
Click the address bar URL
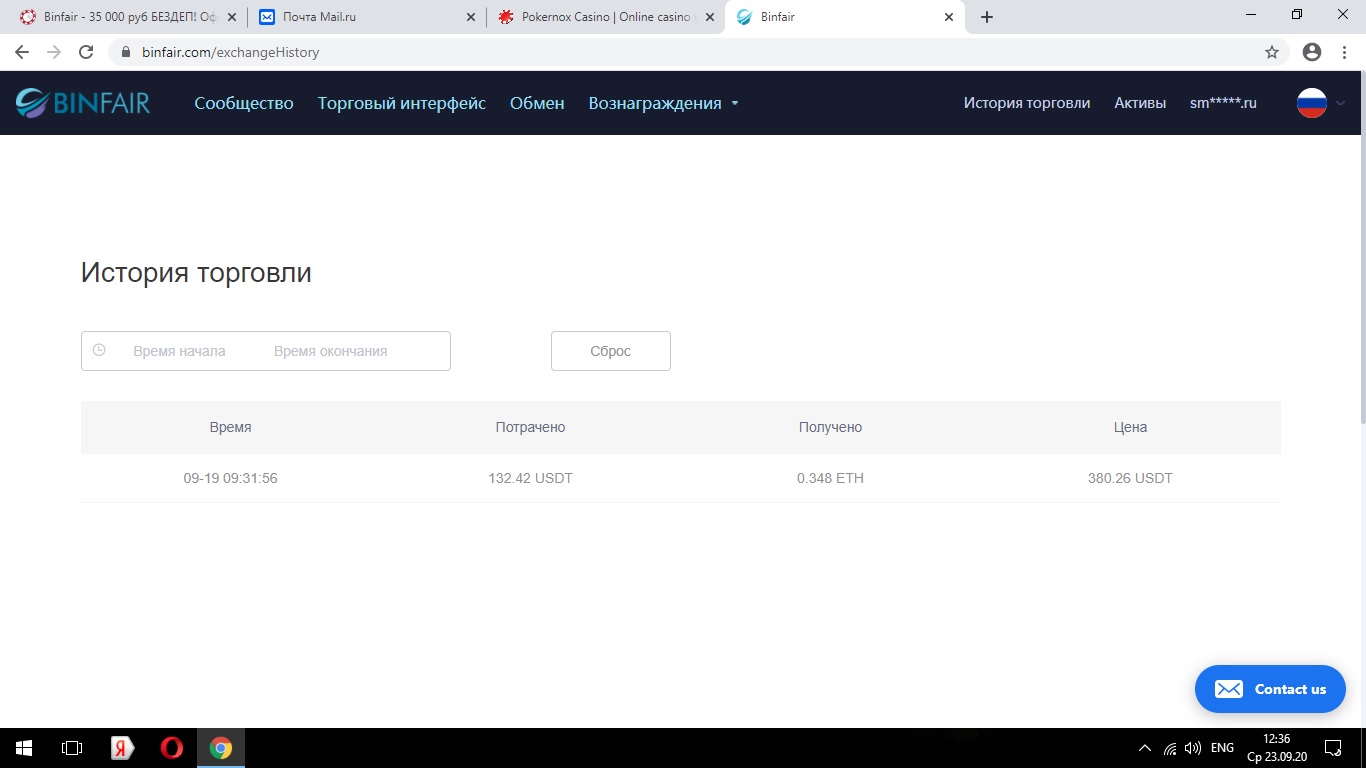pyautogui.click(x=230, y=52)
